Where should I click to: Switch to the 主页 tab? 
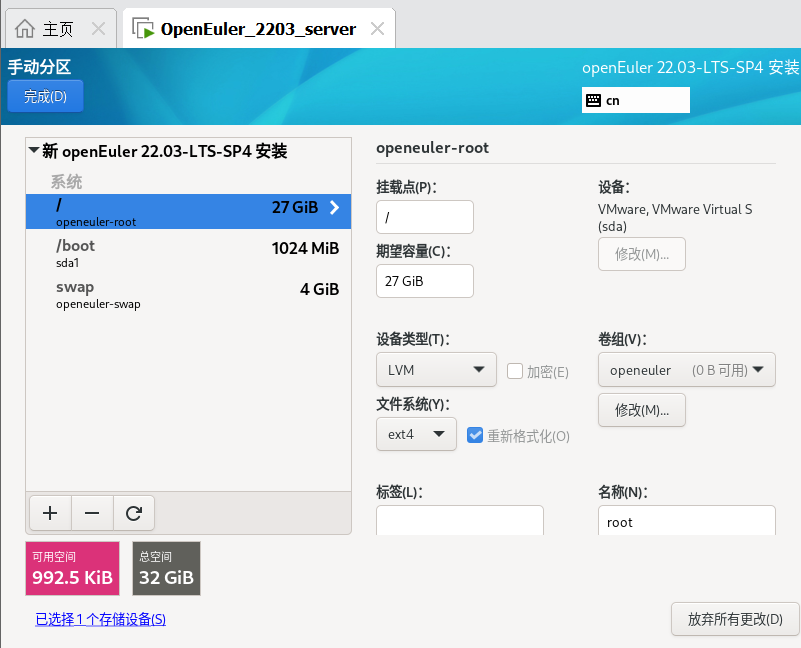coord(61,29)
